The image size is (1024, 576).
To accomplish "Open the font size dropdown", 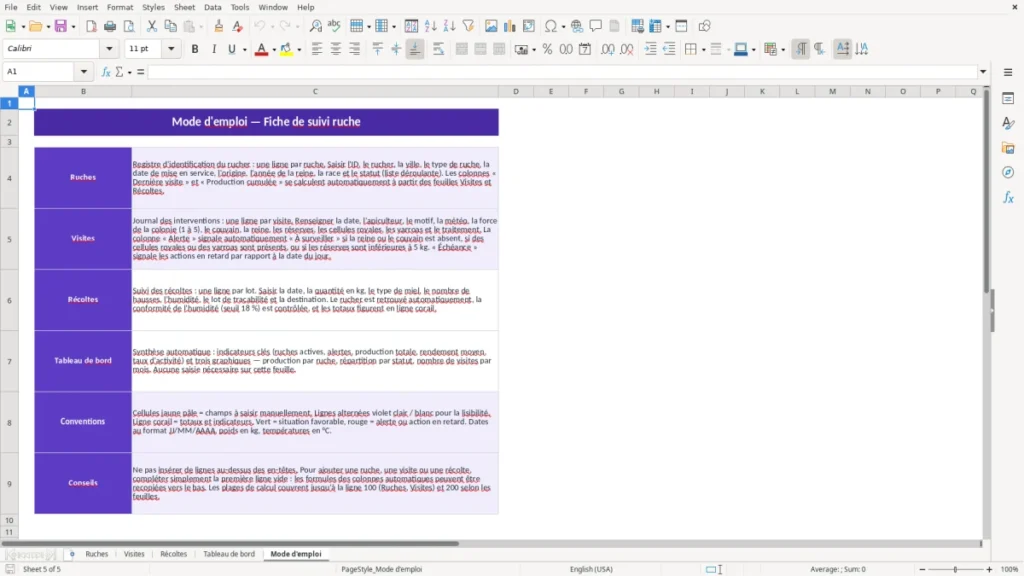I will tap(171, 48).
